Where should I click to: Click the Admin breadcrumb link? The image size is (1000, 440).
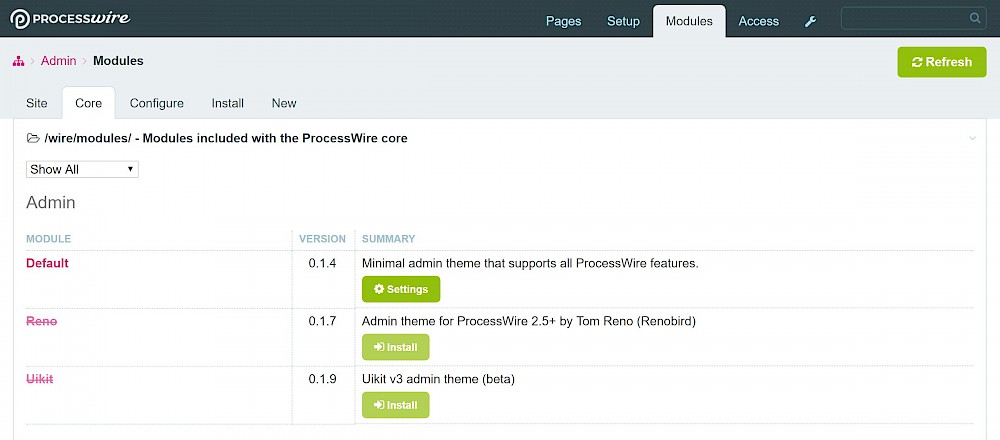(59, 61)
